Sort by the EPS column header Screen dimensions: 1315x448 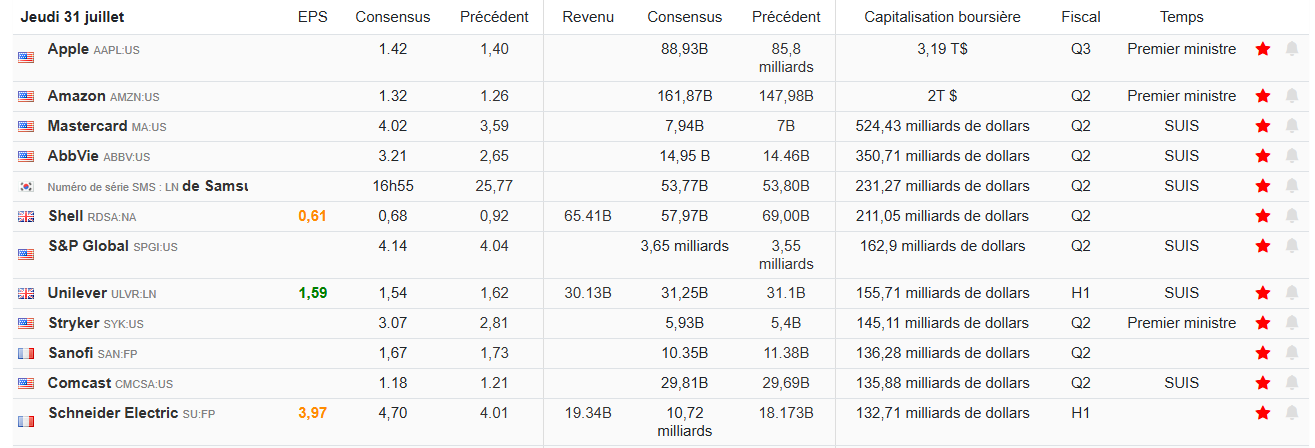click(x=312, y=17)
